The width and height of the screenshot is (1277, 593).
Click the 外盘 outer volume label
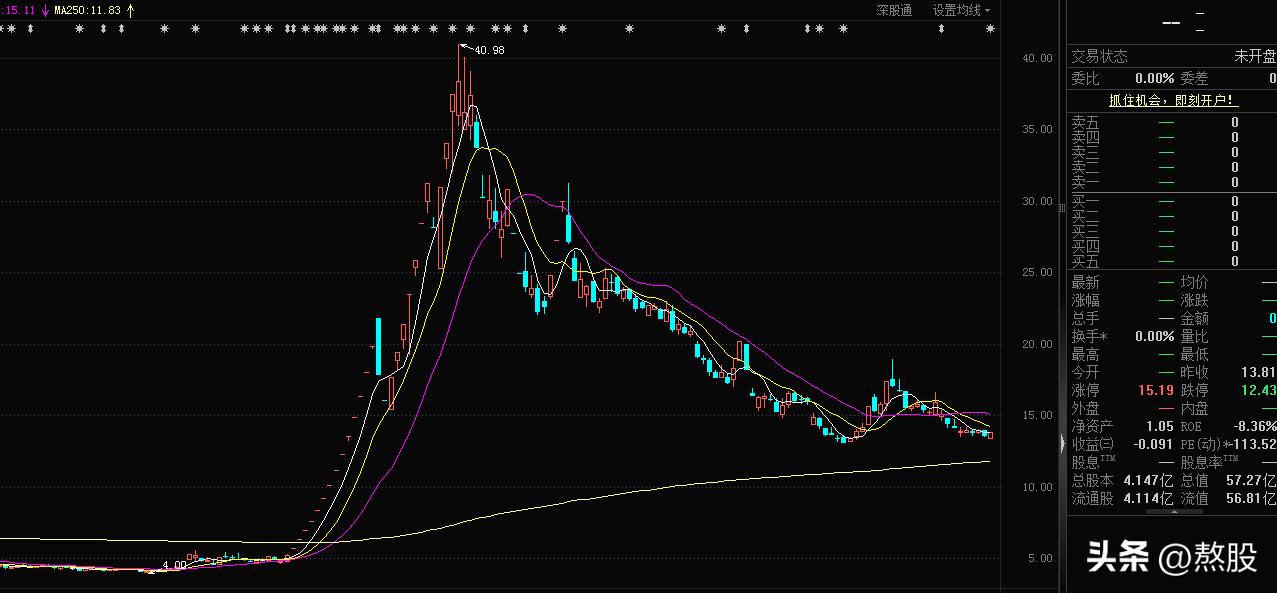(x=1086, y=408)
